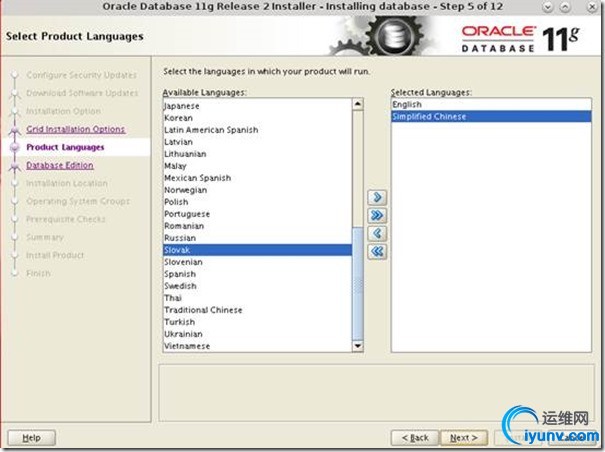The image size is (605, 452).
Task: Select the highlighted Slovak entry
Action: 257,250
